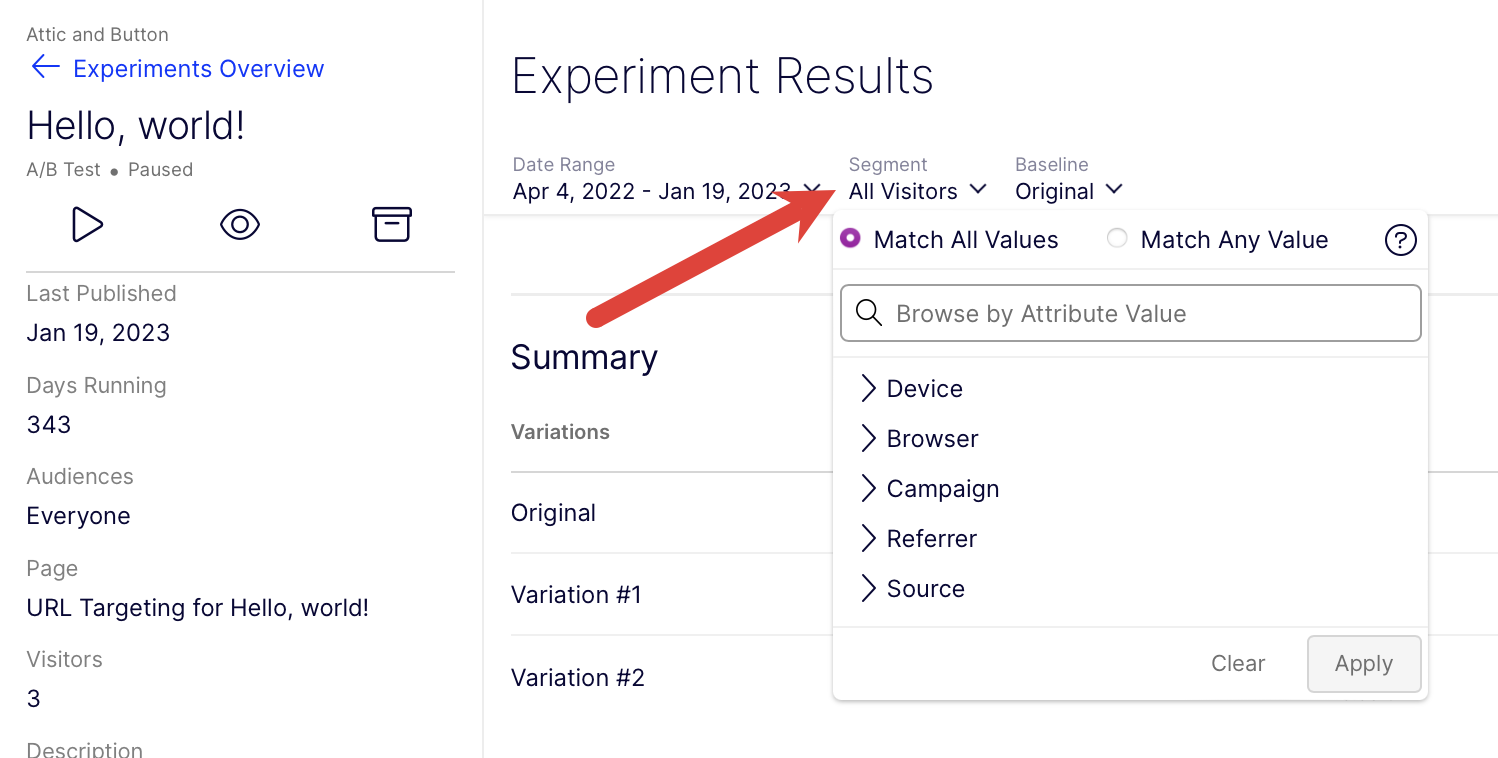Screen dimensions: 1498x758
Task: Click the Apply button
Action: (x=1363, y=663)
